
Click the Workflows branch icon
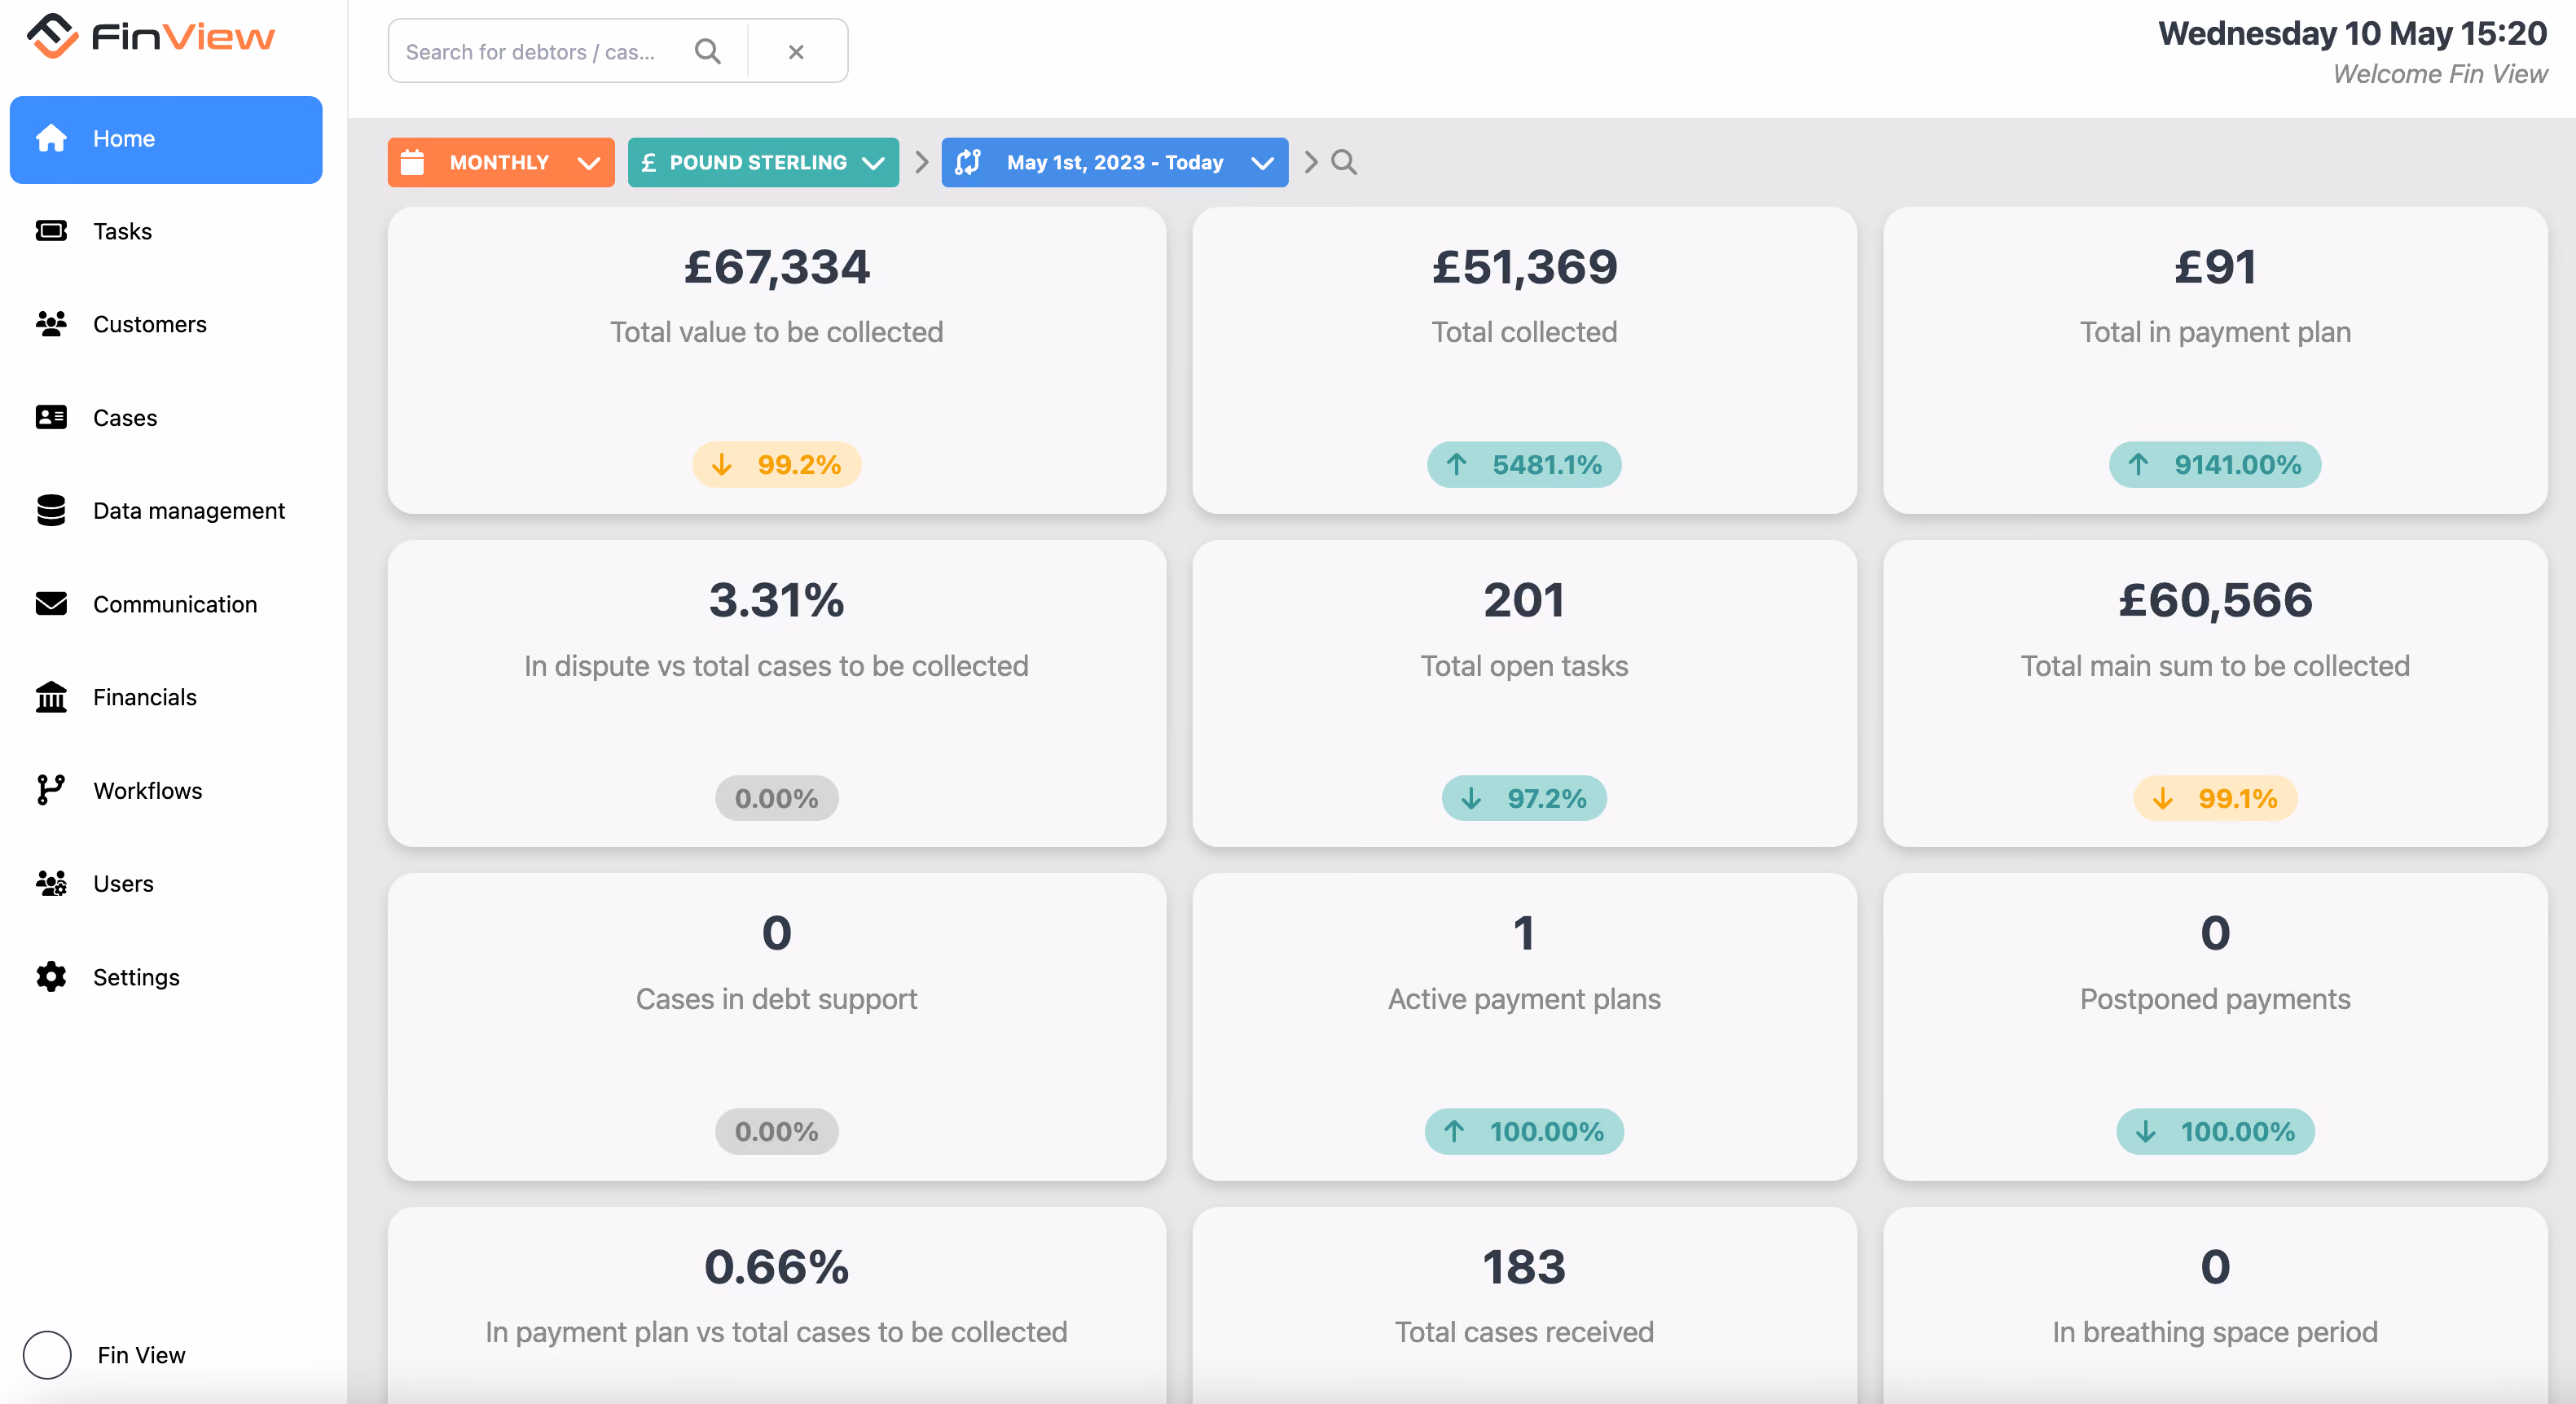[51, 790]
